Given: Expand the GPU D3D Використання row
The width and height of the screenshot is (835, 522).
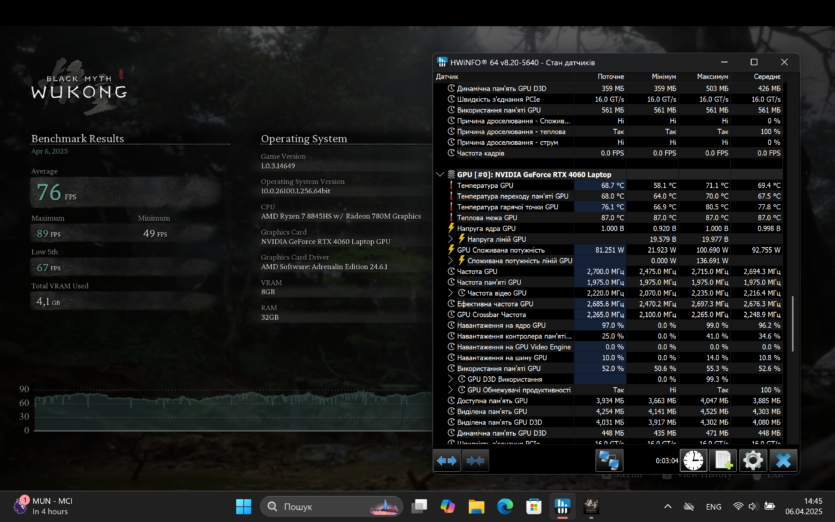Looking at the screenshot, I should coord(451,379).
